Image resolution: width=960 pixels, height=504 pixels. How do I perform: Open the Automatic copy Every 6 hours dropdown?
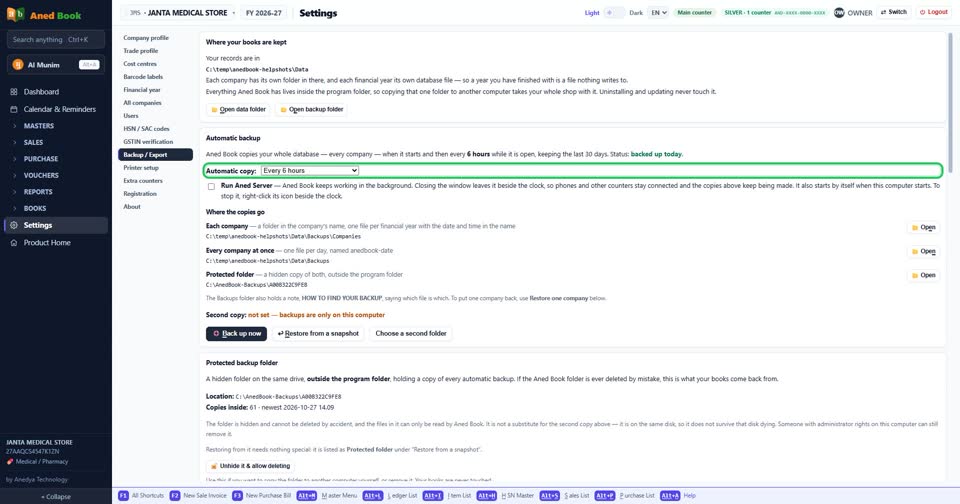(310, 171)
